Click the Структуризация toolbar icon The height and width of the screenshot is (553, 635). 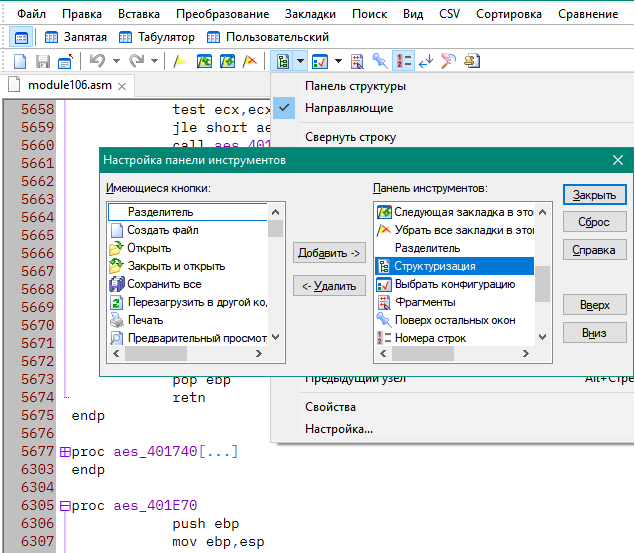[x=281, y=61]
